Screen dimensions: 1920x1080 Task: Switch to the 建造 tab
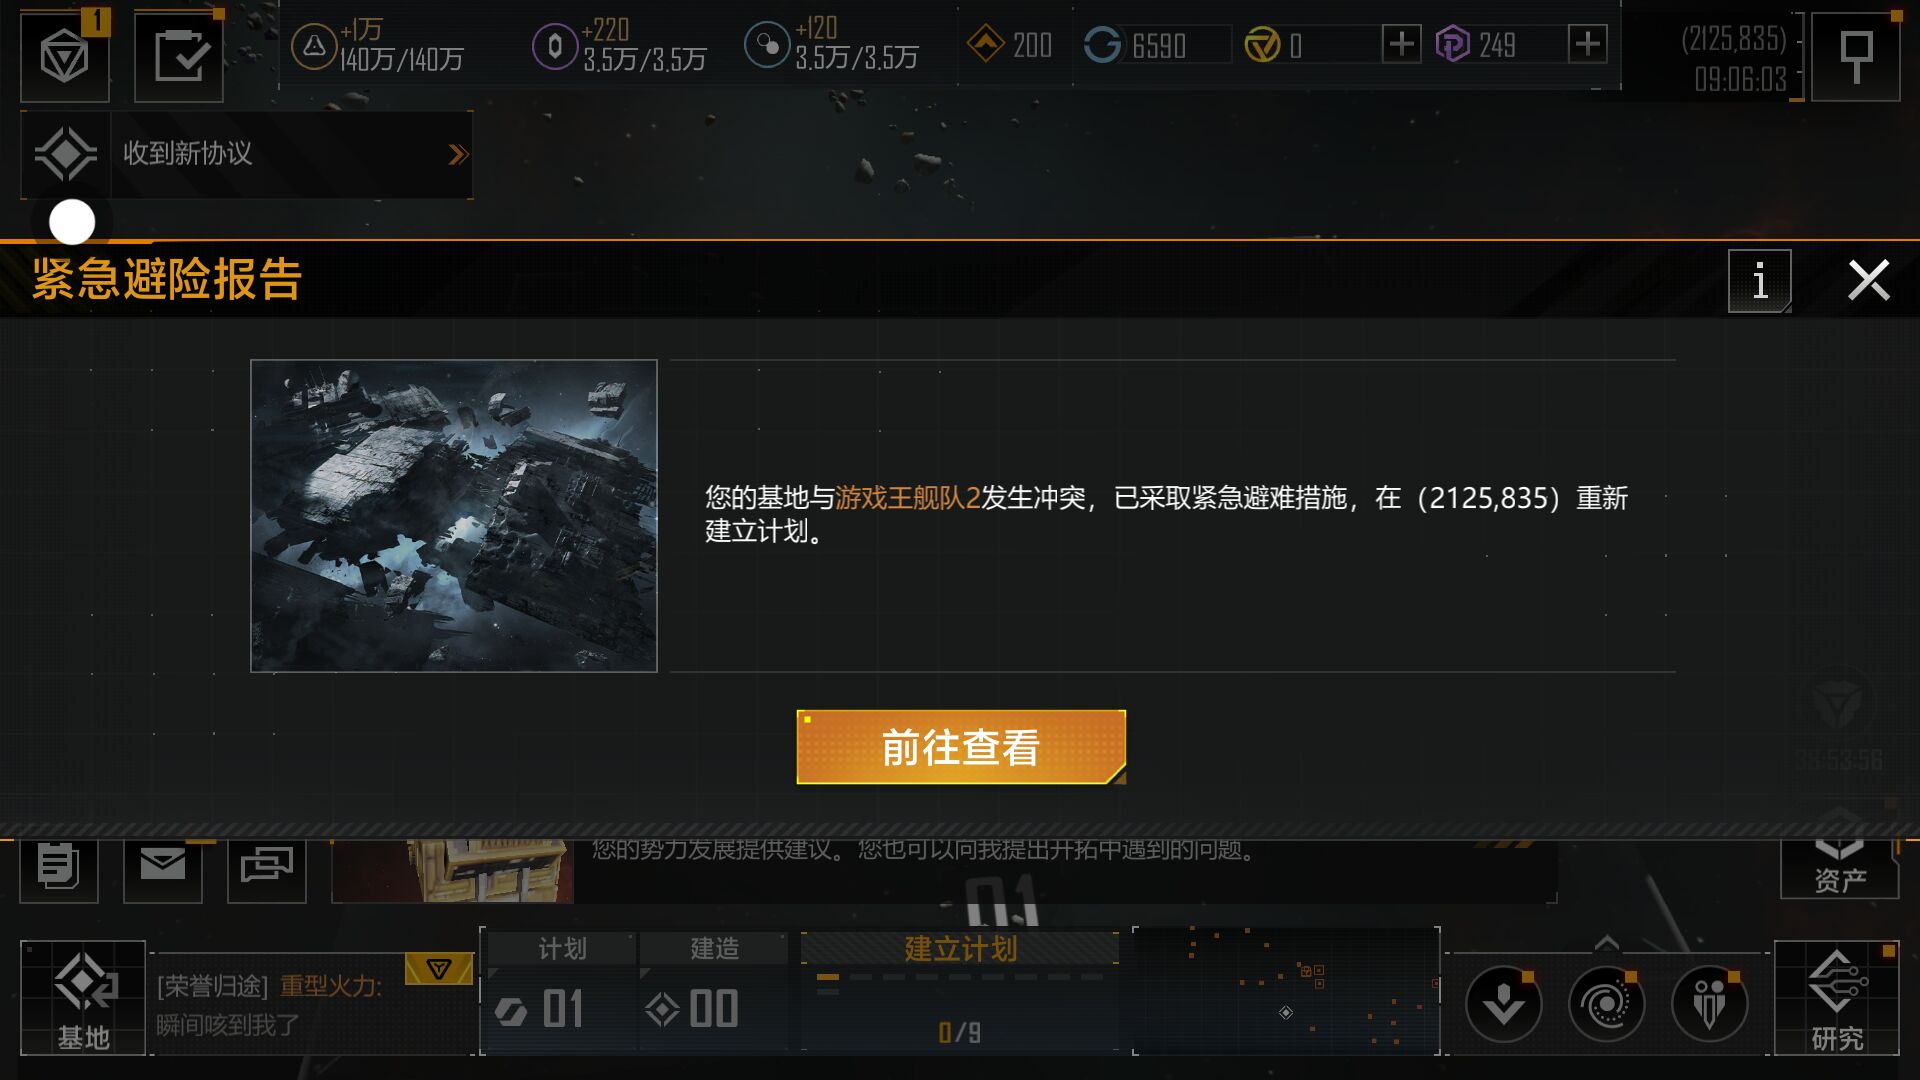click(x=714, y=948)
